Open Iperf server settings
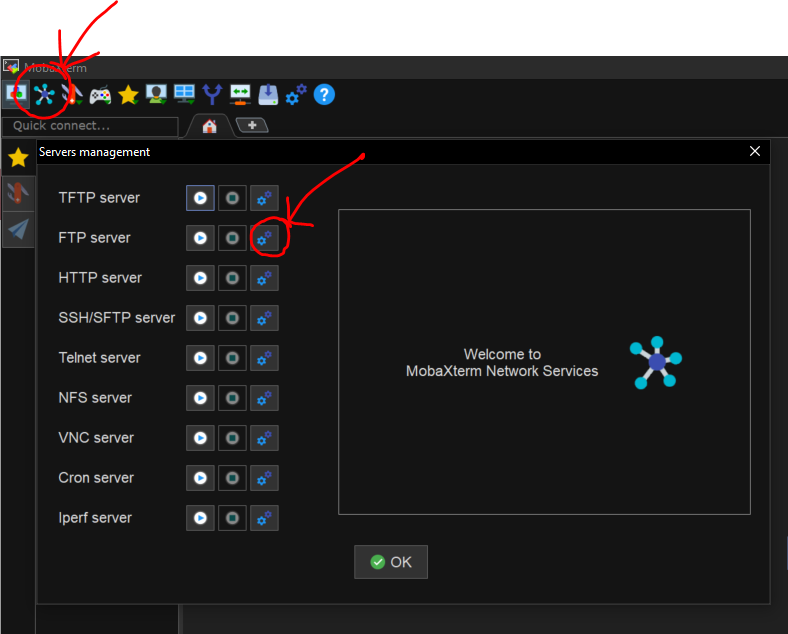The width and height of the screenshot is (788, 634). coord(264,518)
